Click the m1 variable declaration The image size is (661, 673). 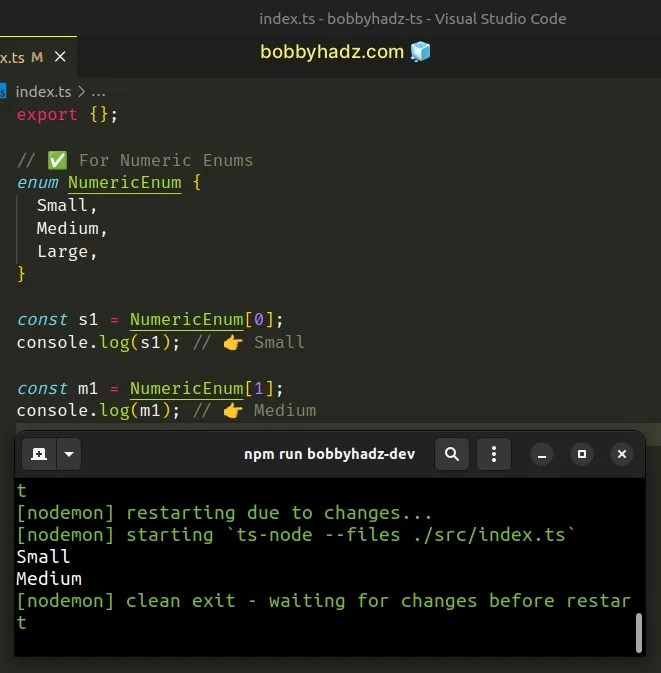tap(88, 389)
